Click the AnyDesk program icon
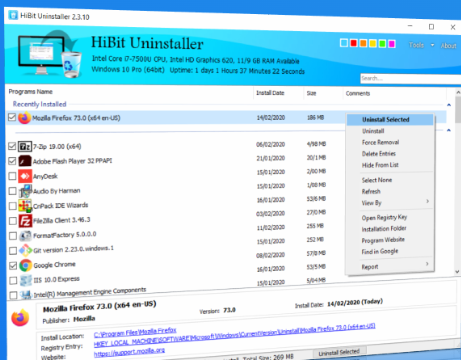461x360 pixels. (x=25, y=176)
